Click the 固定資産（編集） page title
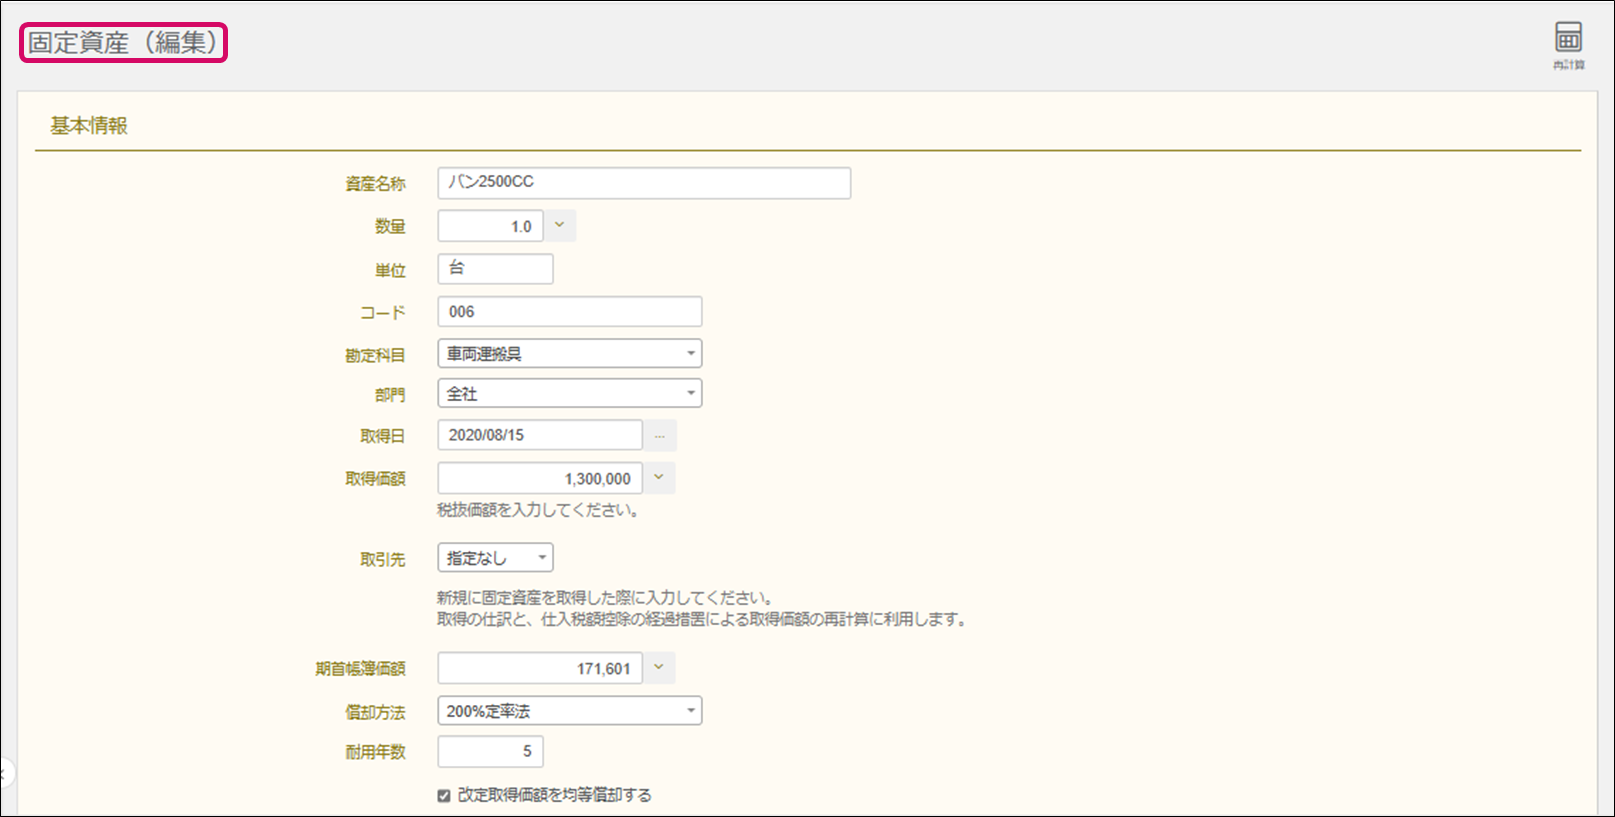 [123, 43]
